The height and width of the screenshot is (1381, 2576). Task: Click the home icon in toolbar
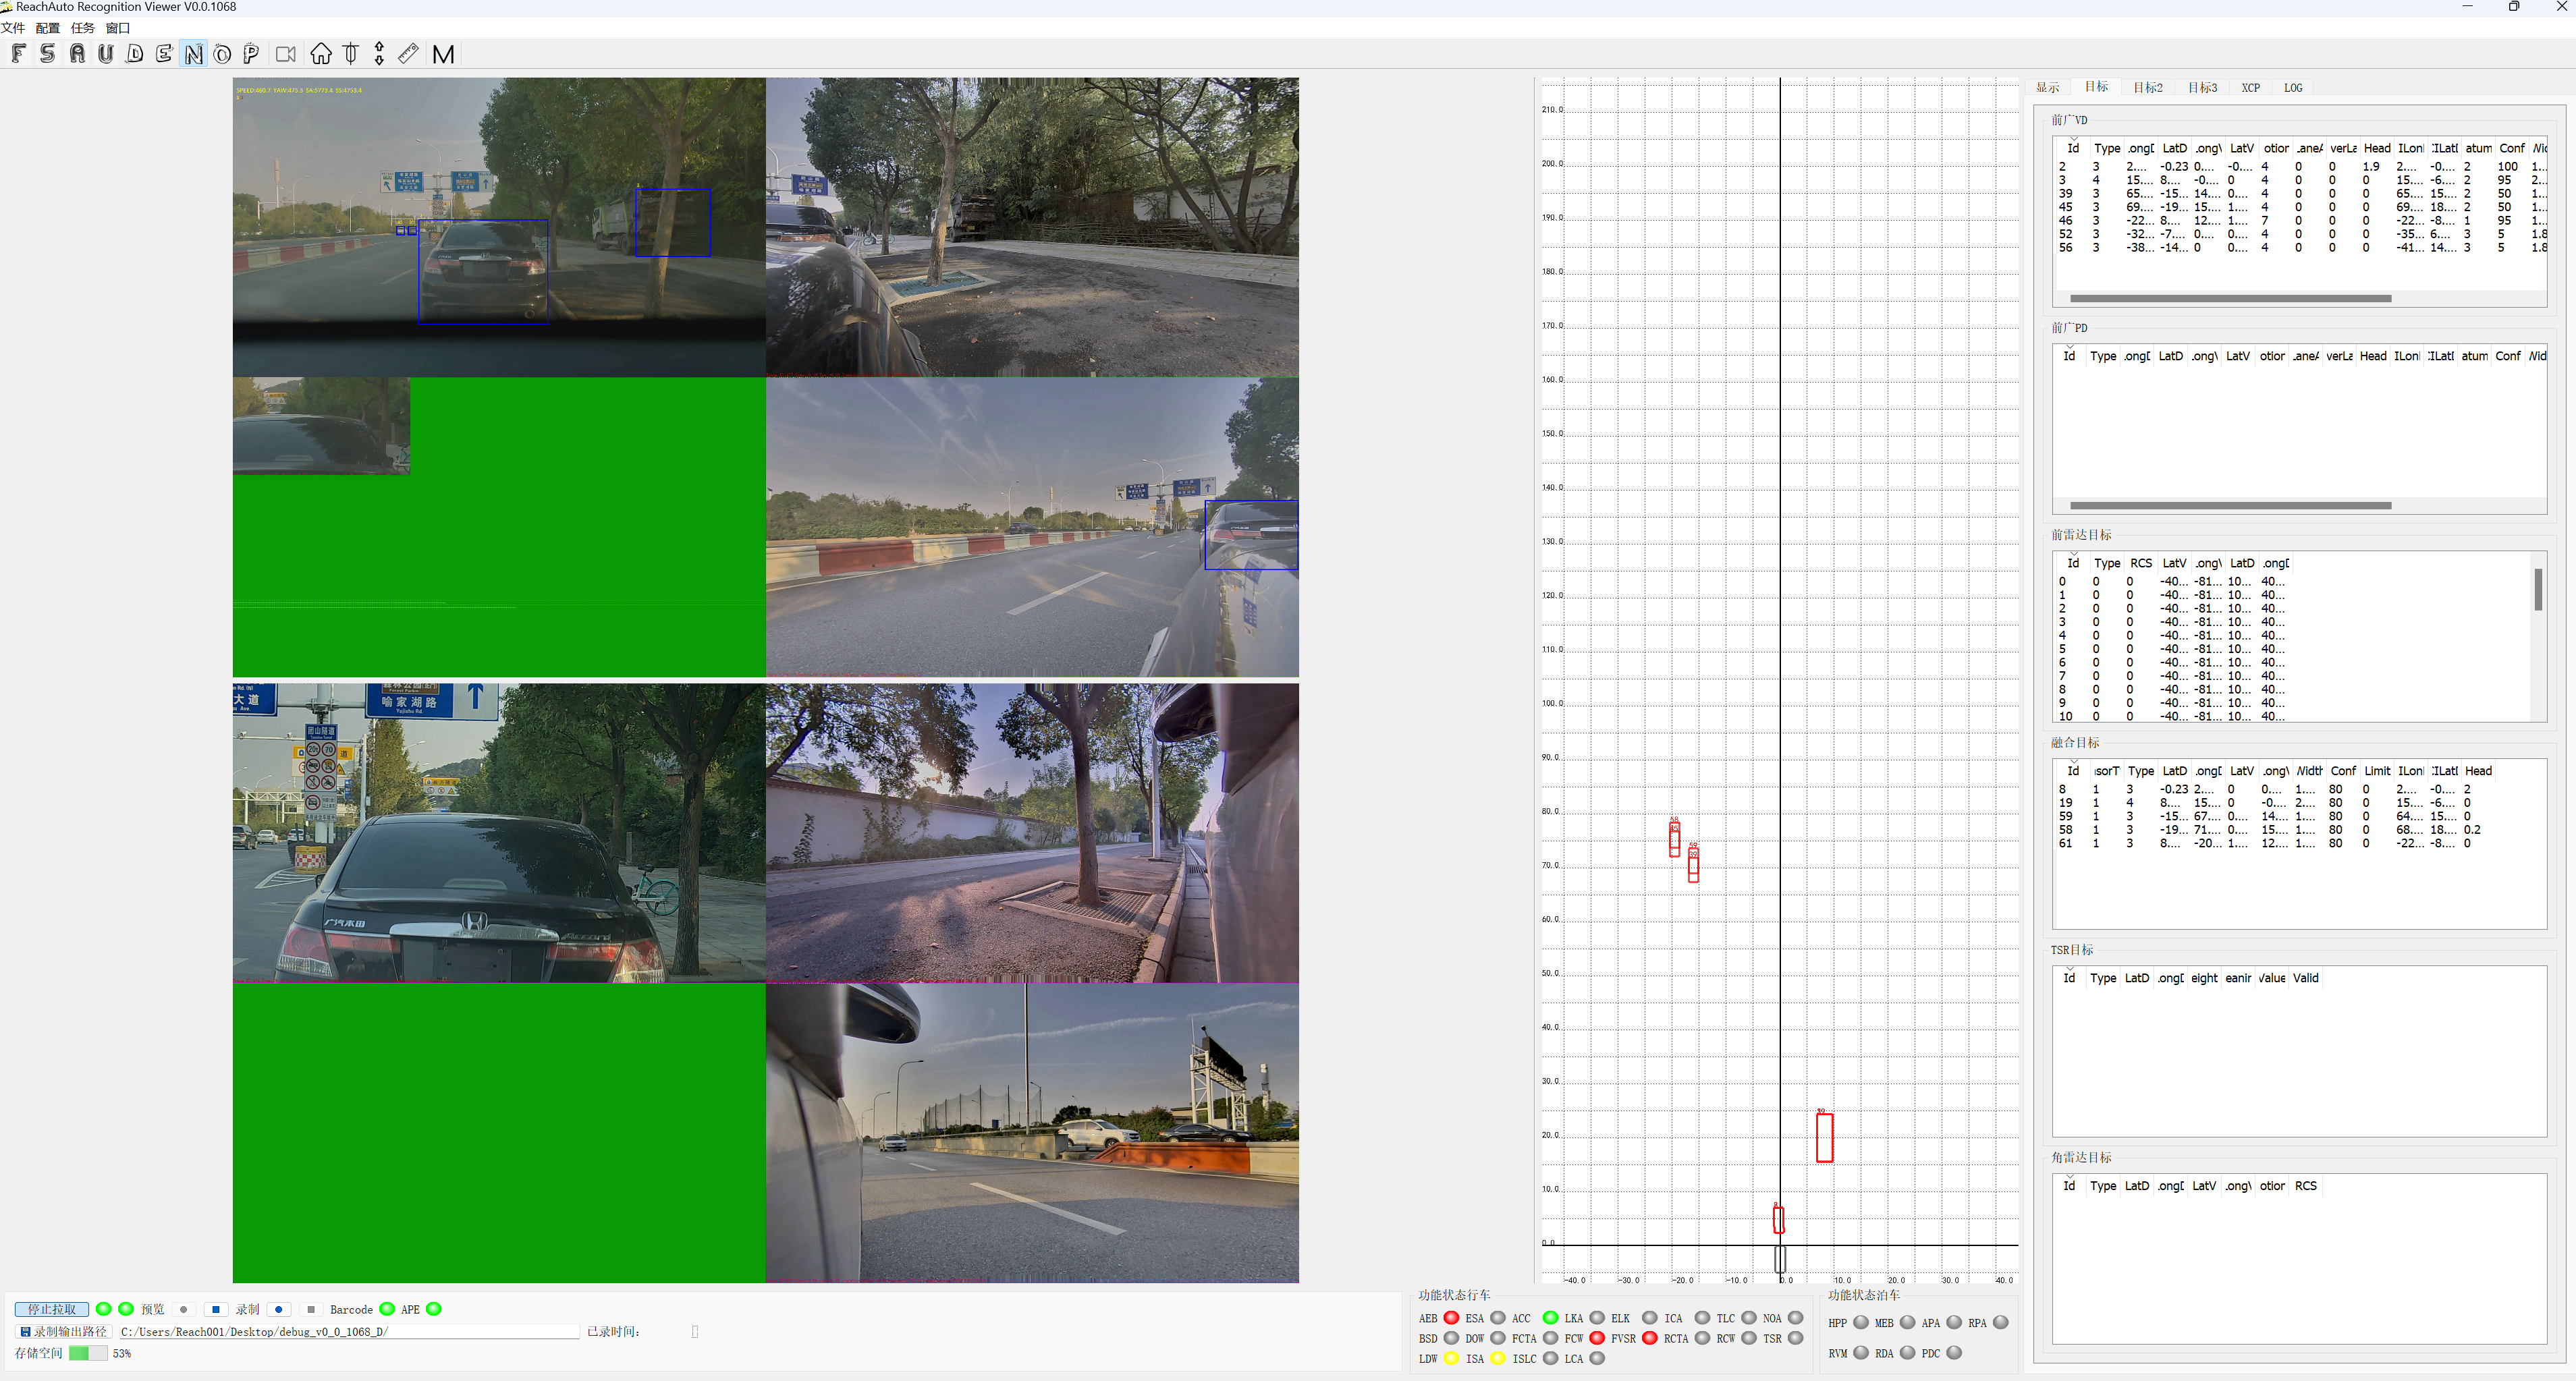click(x=321, y=54)
